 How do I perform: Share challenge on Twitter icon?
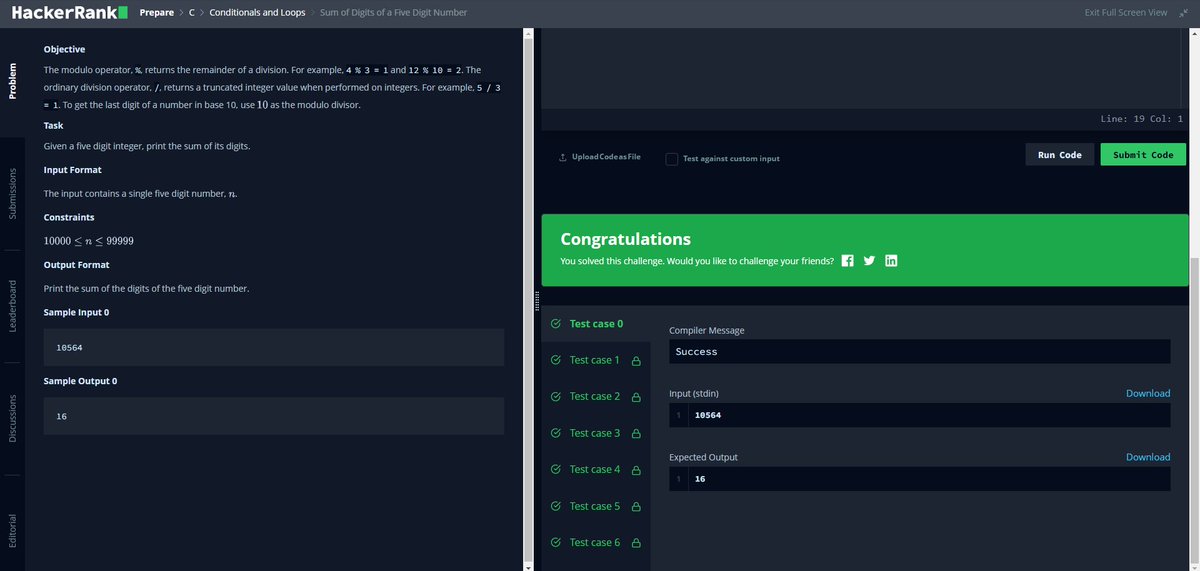click(869, 261)
